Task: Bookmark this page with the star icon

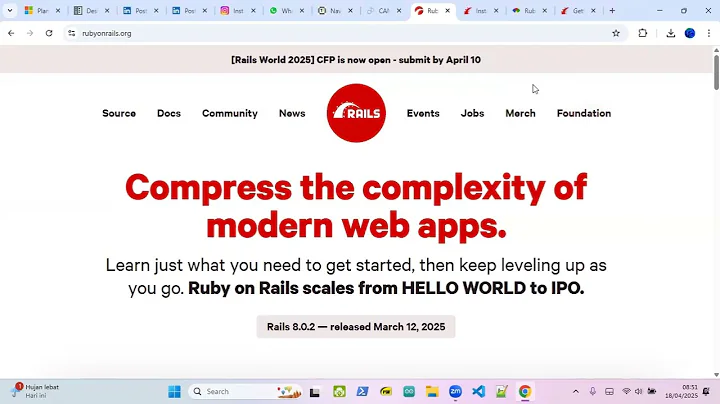Action: pyautogui.click(x=616, y=33)
